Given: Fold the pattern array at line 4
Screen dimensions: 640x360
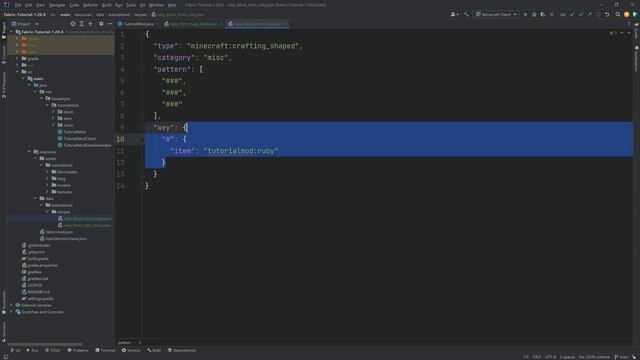Looking at the screenshot, I should pyautogui.click(x=142, y=69).
